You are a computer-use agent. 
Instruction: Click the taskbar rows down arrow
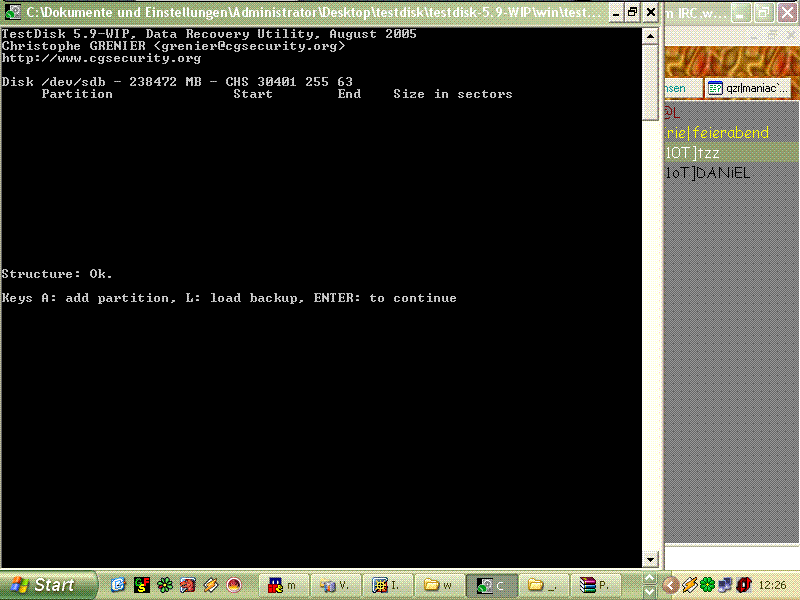click(x=649, y=592)
